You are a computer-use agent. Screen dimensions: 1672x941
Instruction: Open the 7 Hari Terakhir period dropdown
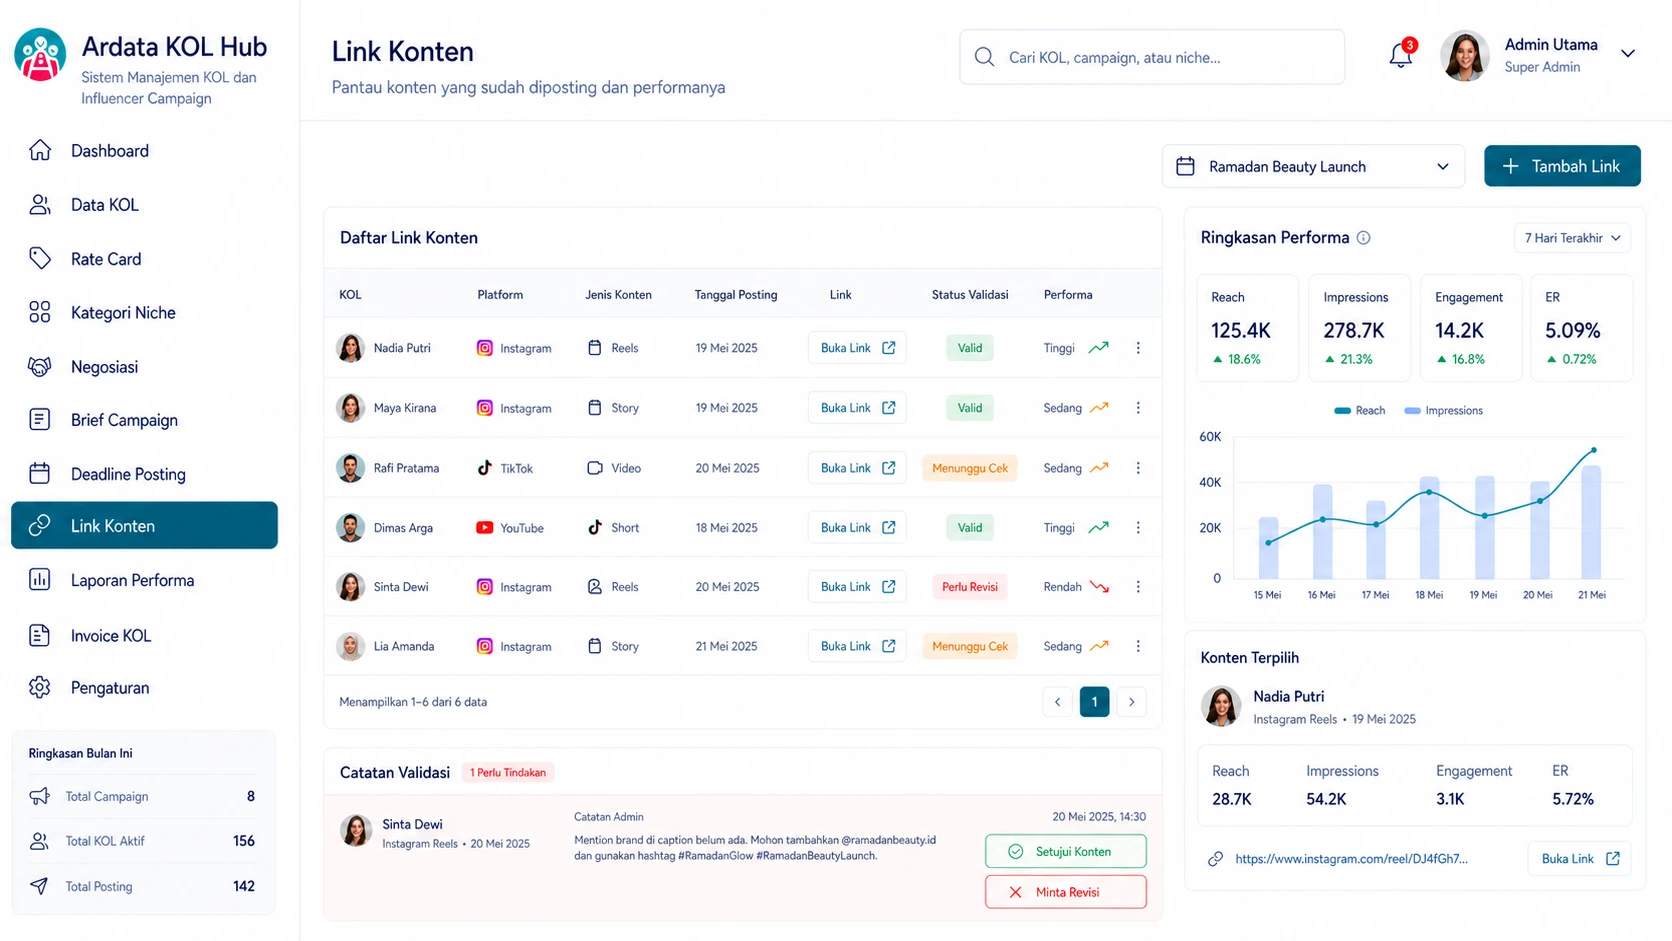coord(1572,238)
